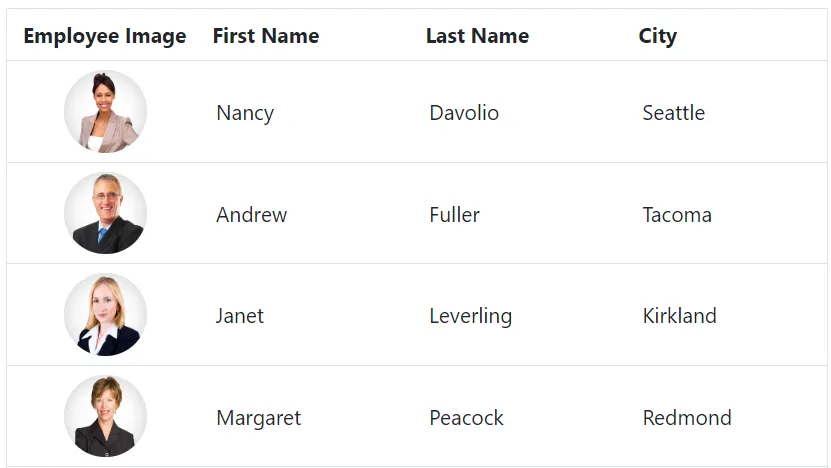The height and width of the screenshot is (468, 831).
Task: Select the Janet first name cell
Action: [x=240, y=316]
